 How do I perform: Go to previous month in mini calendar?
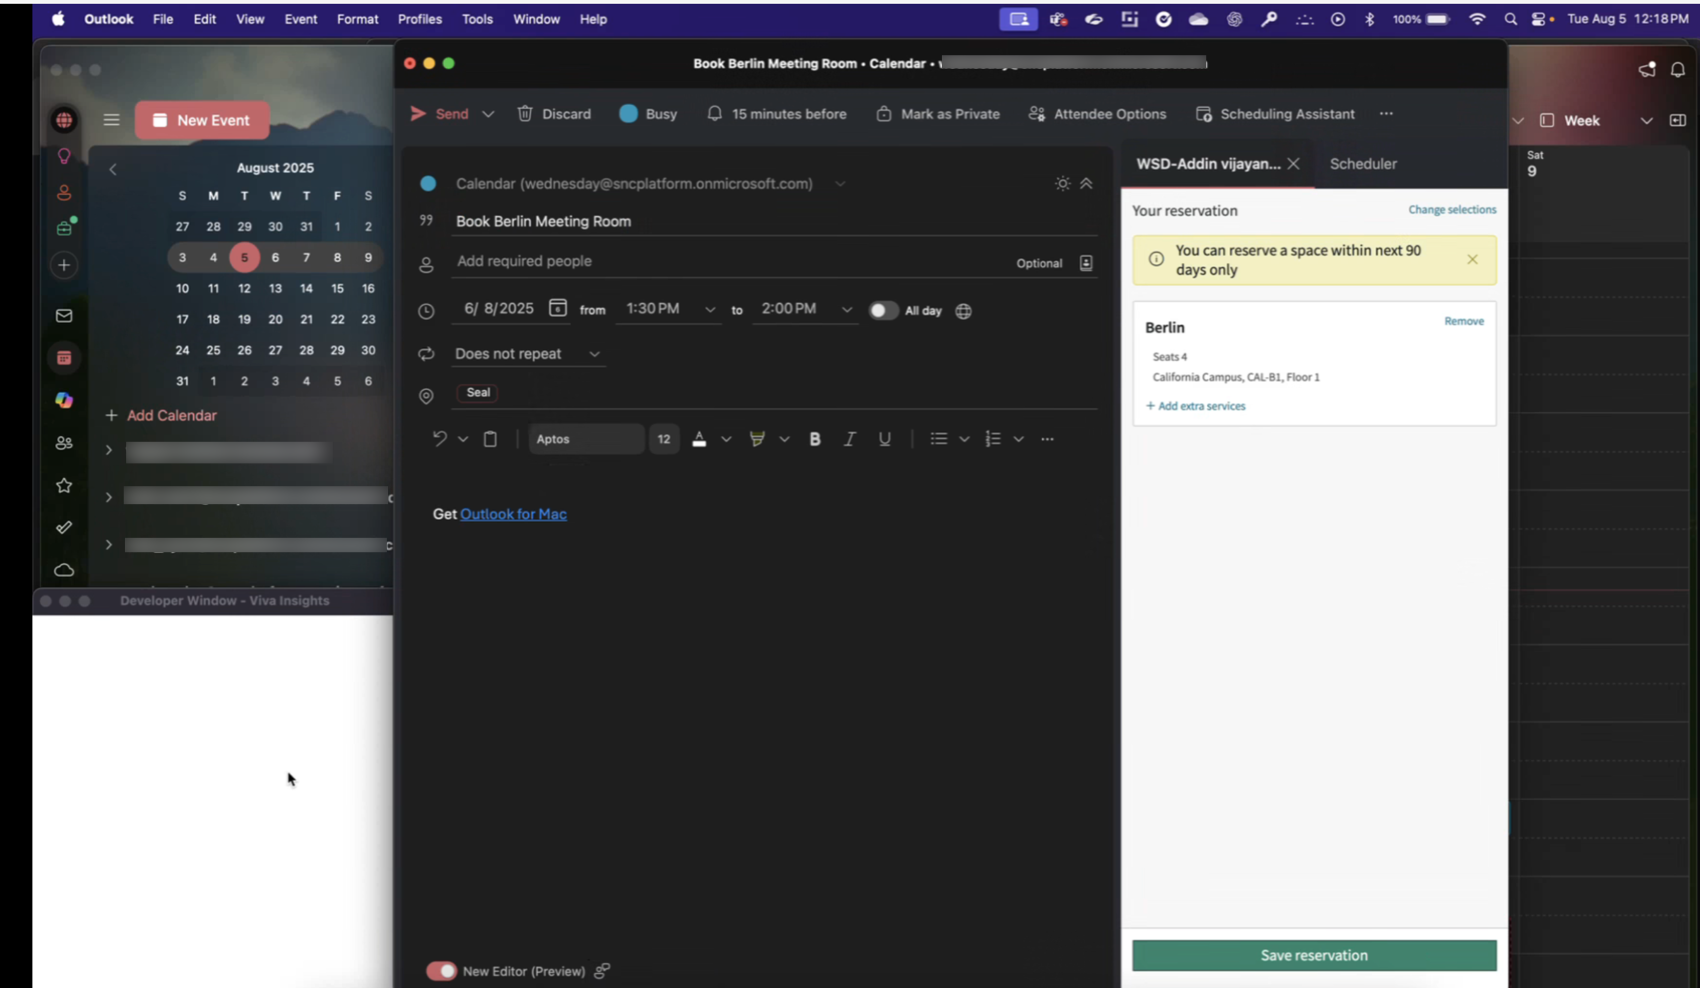tap(113, 169)
